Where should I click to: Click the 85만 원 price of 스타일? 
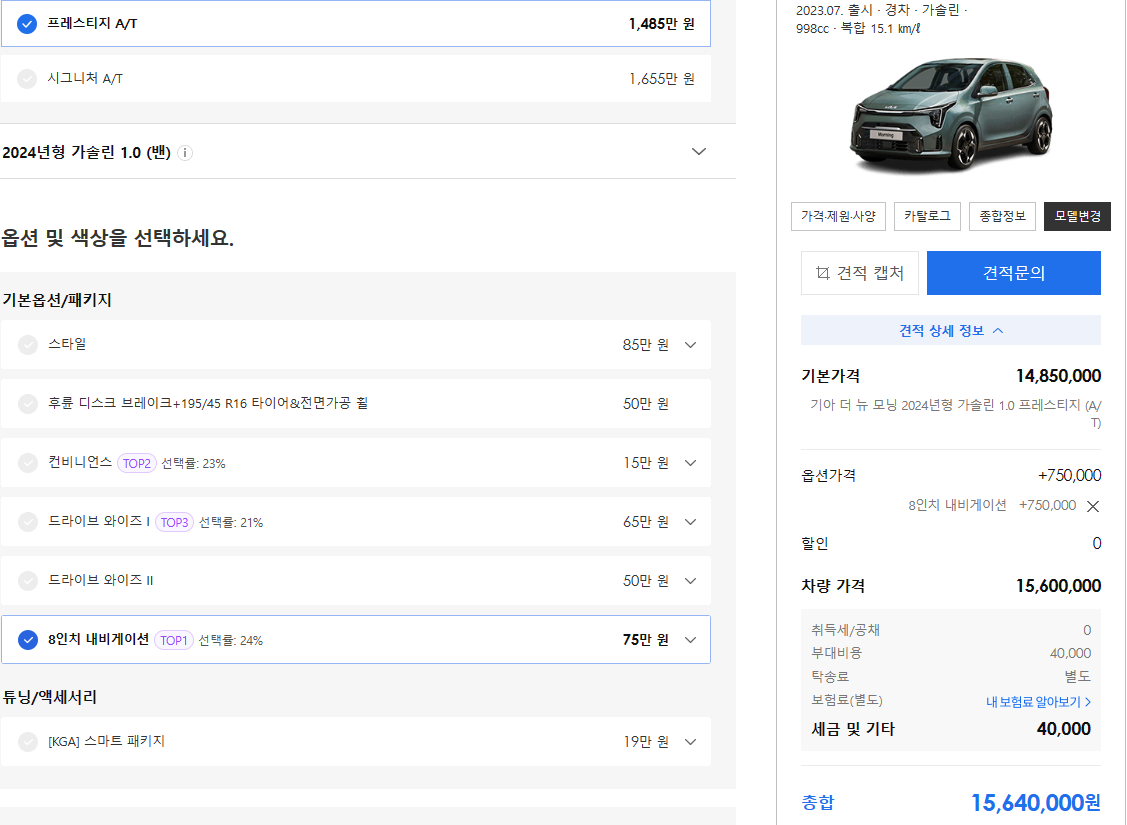click(x=645, y=345)
